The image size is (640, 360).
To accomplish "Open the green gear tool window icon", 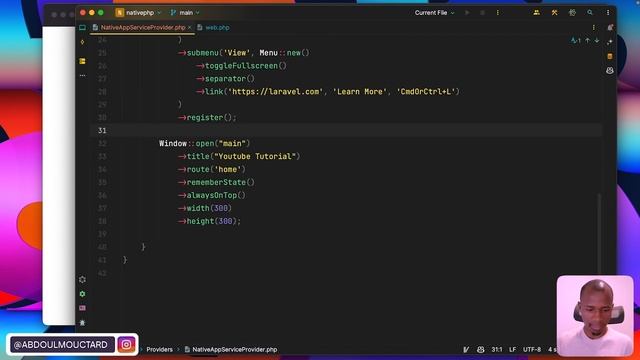I will (82, 294).
